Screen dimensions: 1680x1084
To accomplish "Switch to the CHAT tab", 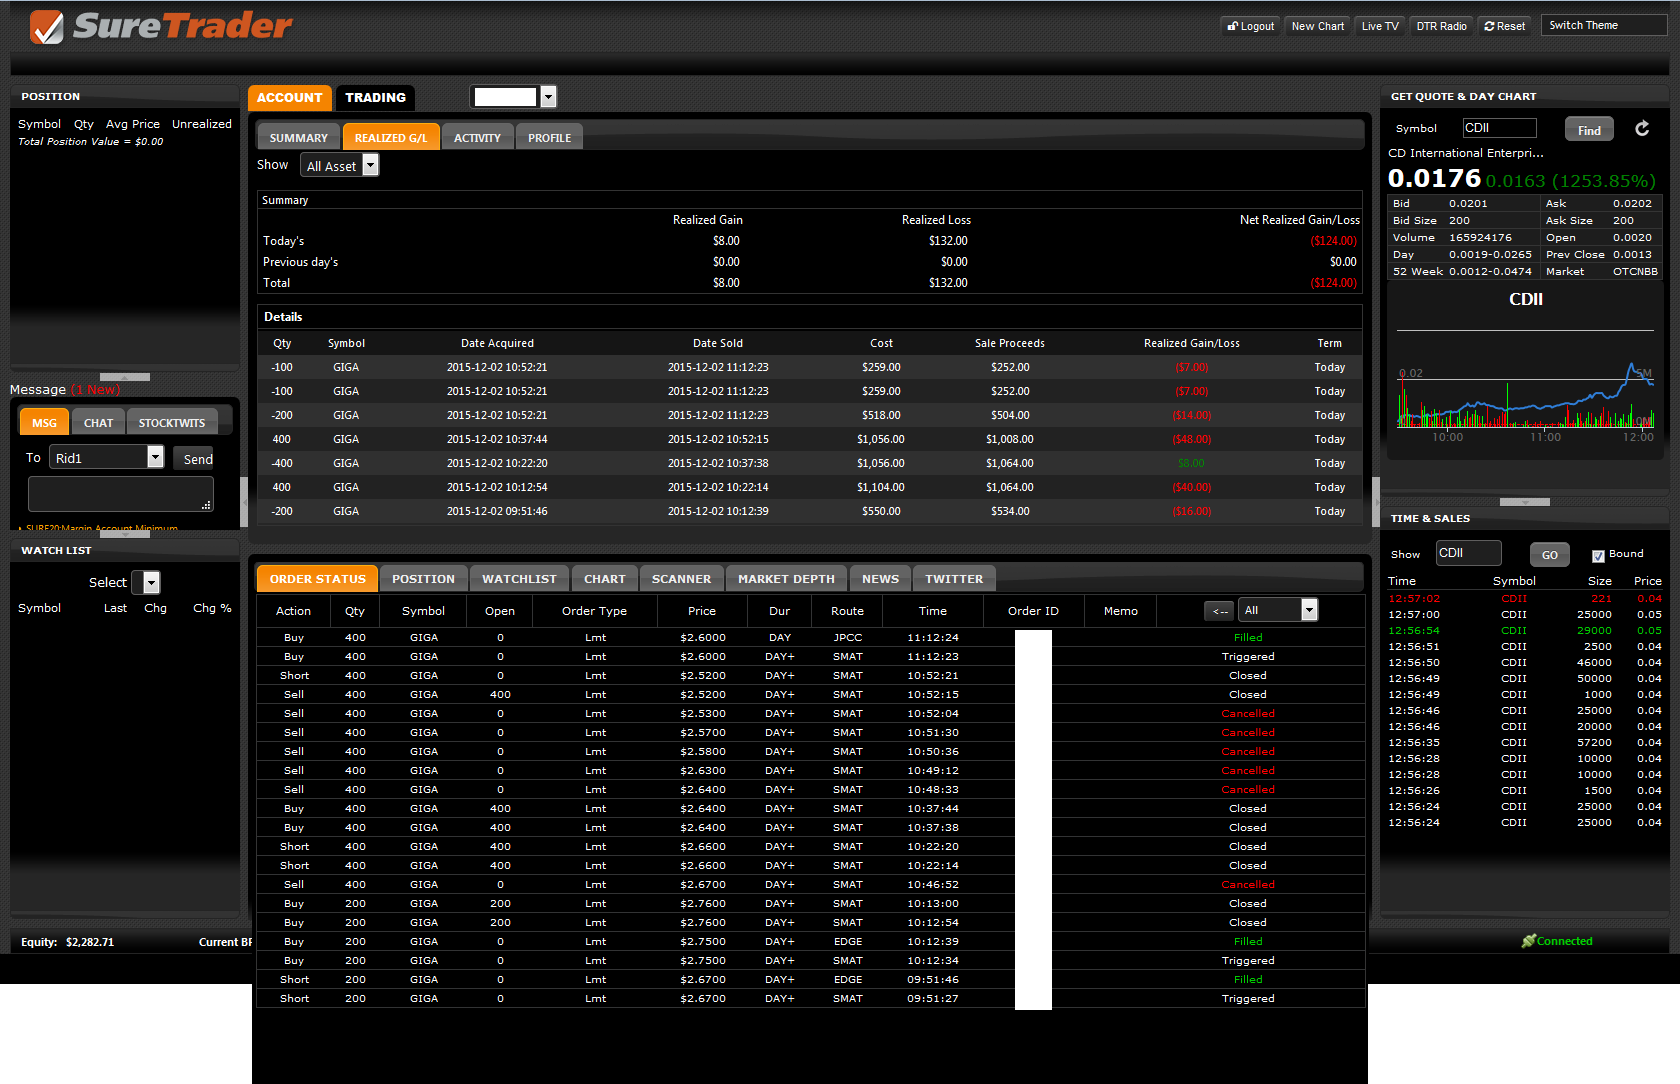I will pyautogui.click(x=98, y=423).
